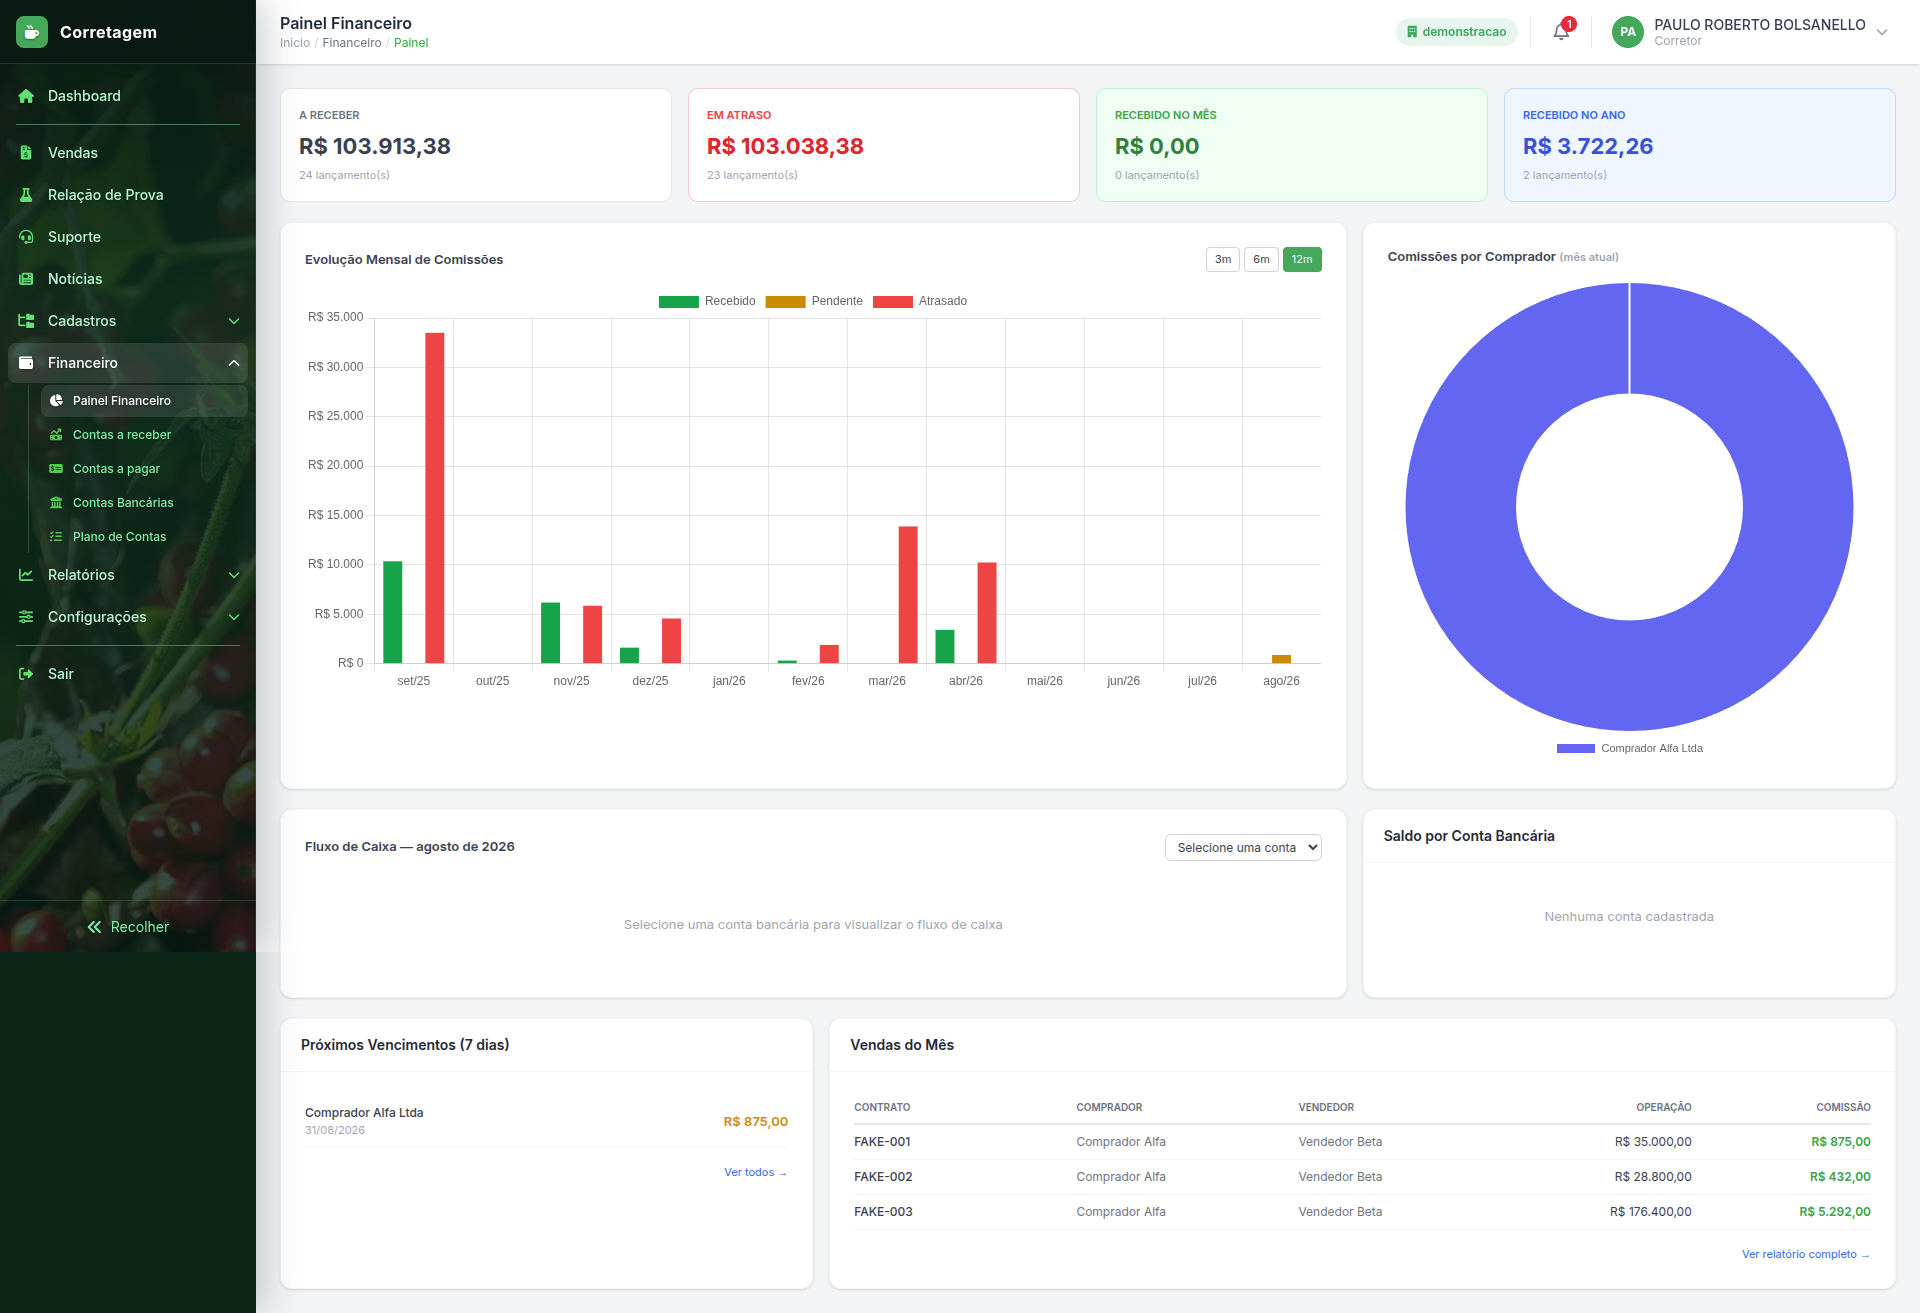Toggle the Recebido legend series
This screenshot has width=1920, height=1313.
tap(707, 301)
